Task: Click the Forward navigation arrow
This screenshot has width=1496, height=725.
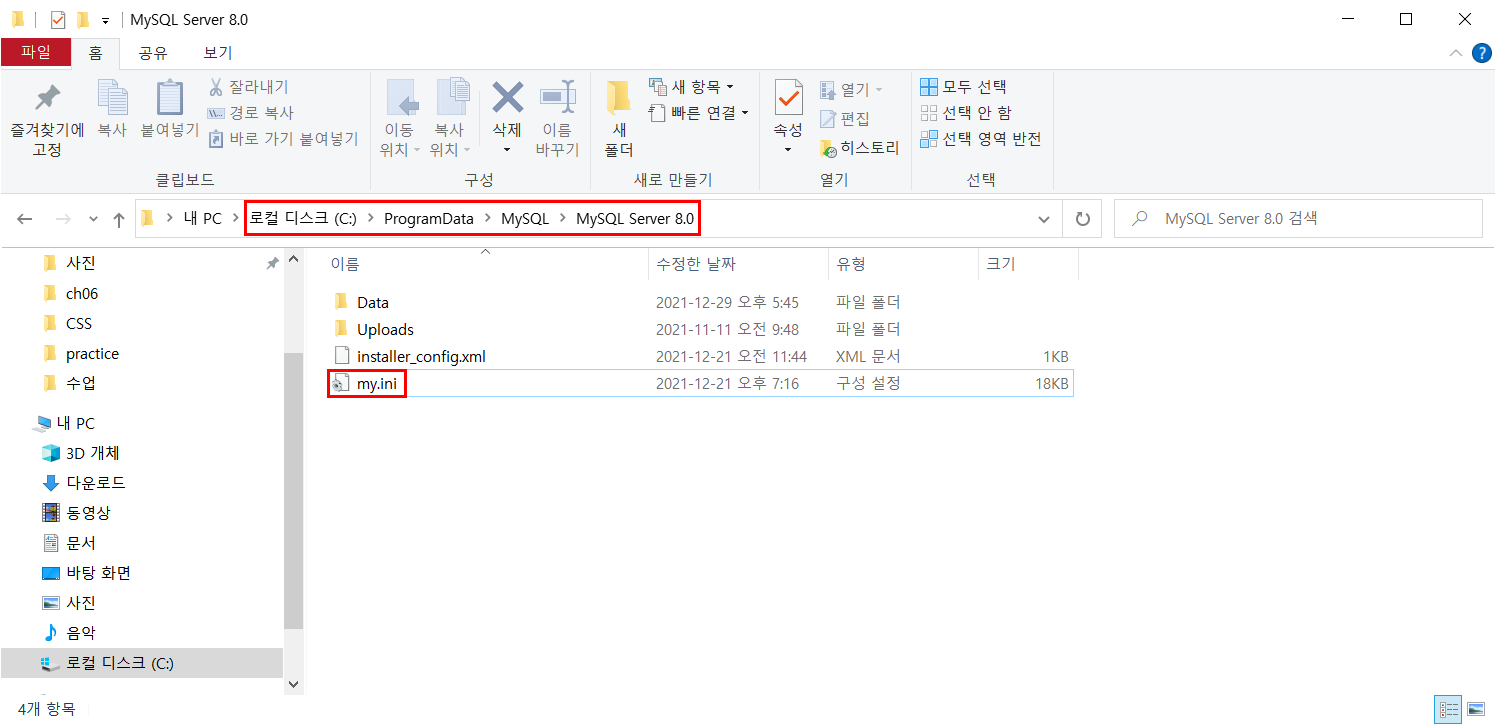Action: (x=62, y=219)
